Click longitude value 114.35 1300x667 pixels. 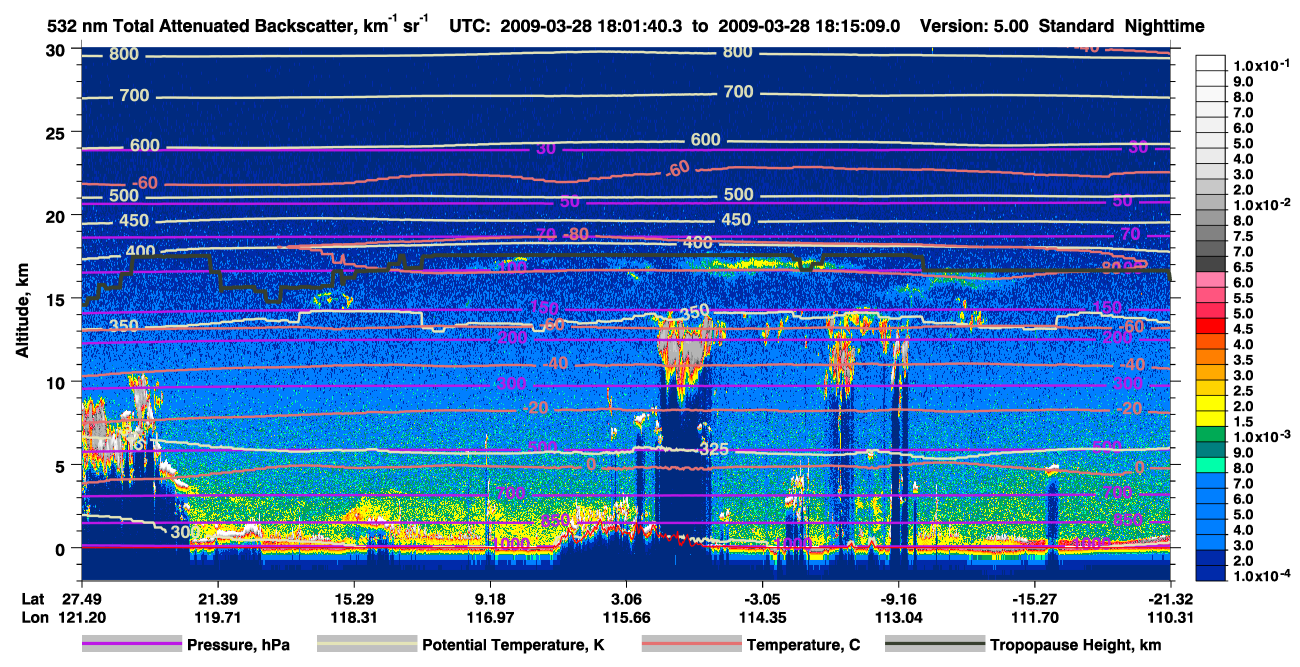tap(762, 617)
